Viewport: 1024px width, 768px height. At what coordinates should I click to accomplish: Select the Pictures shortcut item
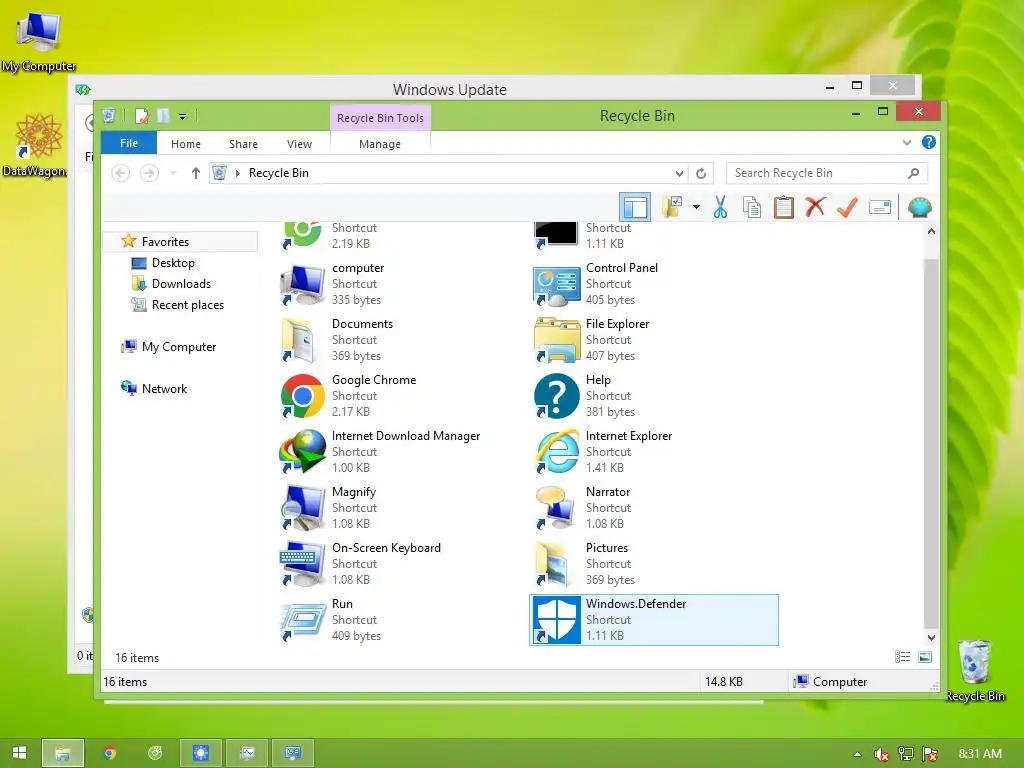coord(653,564)
